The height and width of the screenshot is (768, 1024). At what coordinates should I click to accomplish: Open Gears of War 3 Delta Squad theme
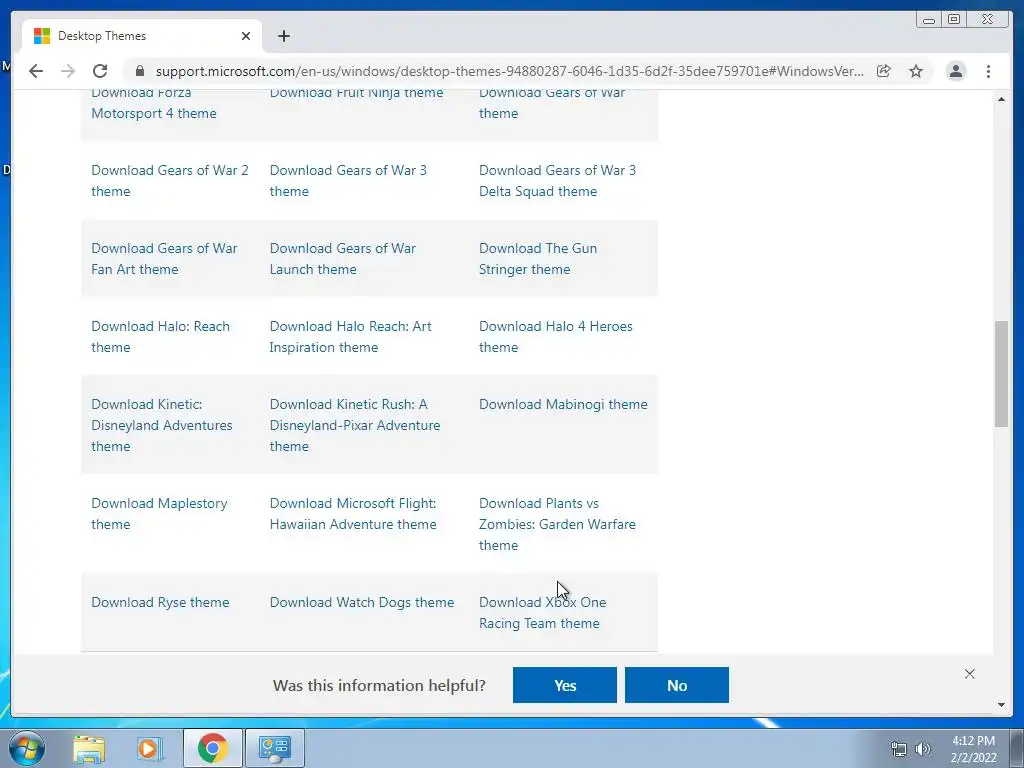(557, 181)
